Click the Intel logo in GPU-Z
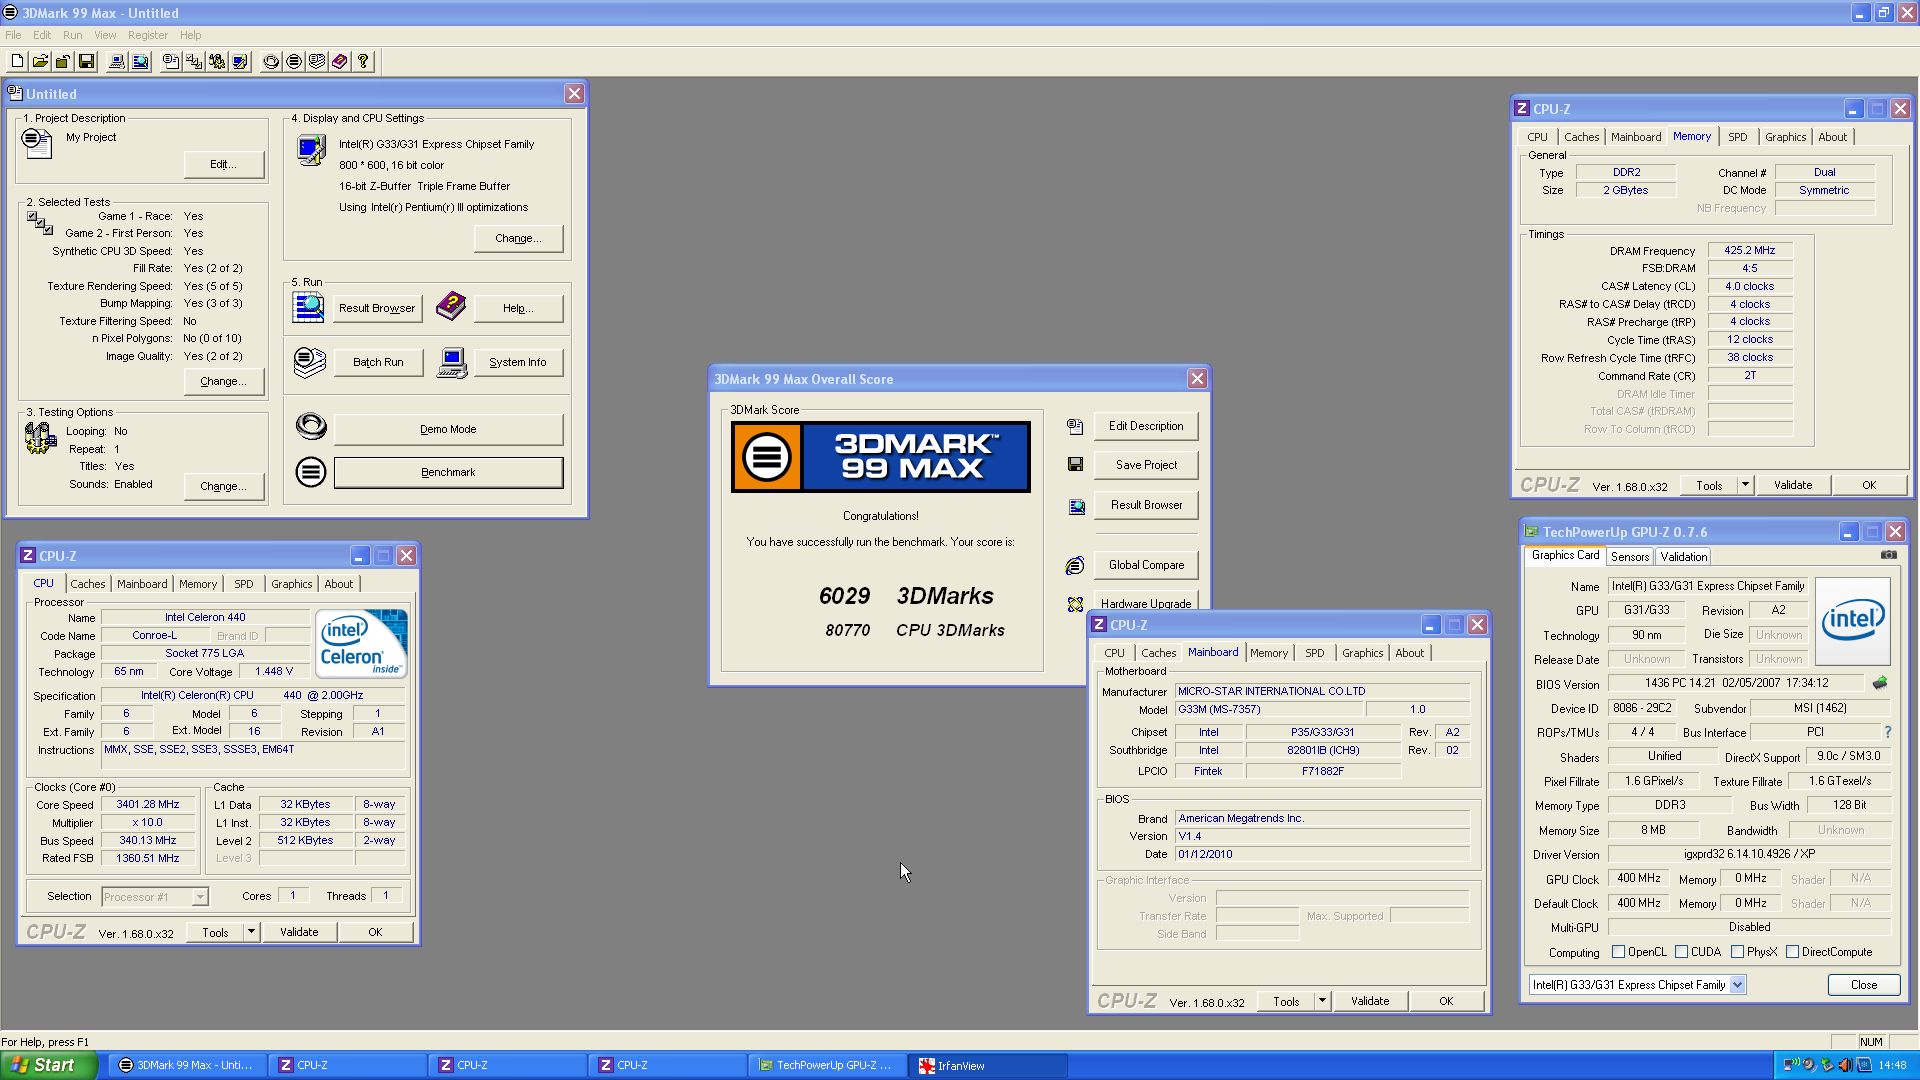The height and width of the screenshot is (1080, 1920). (1852, 621)
